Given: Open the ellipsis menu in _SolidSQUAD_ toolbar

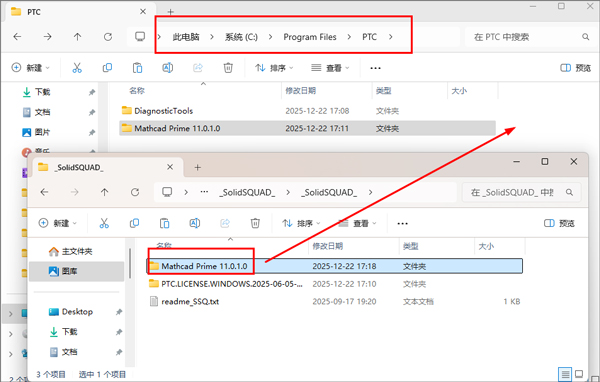Looking at the screenshot, I should pyautogui.click(x=403, y=224).
